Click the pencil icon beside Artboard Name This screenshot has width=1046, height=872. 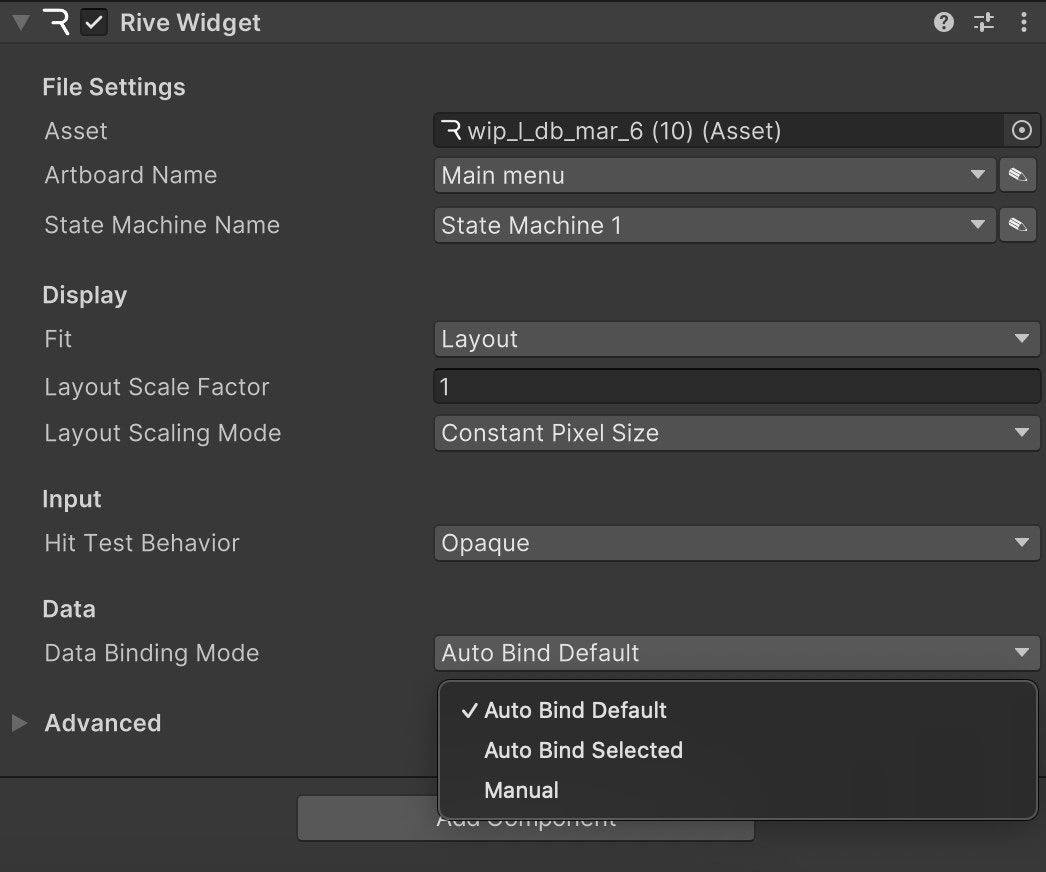1017,174
